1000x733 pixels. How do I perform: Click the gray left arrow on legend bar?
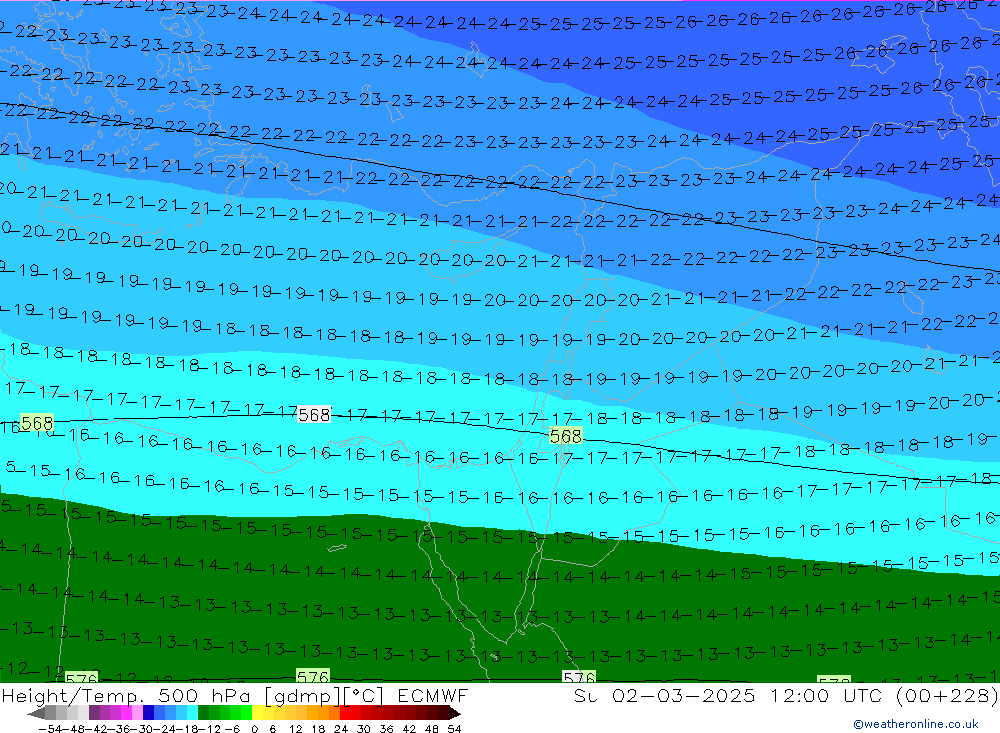[36, 713]
